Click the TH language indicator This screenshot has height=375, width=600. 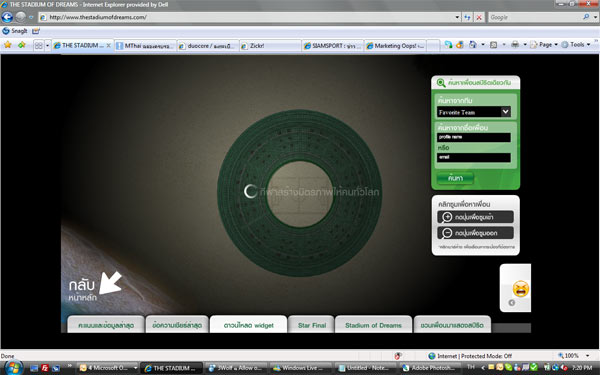click(x=471, y=367)
